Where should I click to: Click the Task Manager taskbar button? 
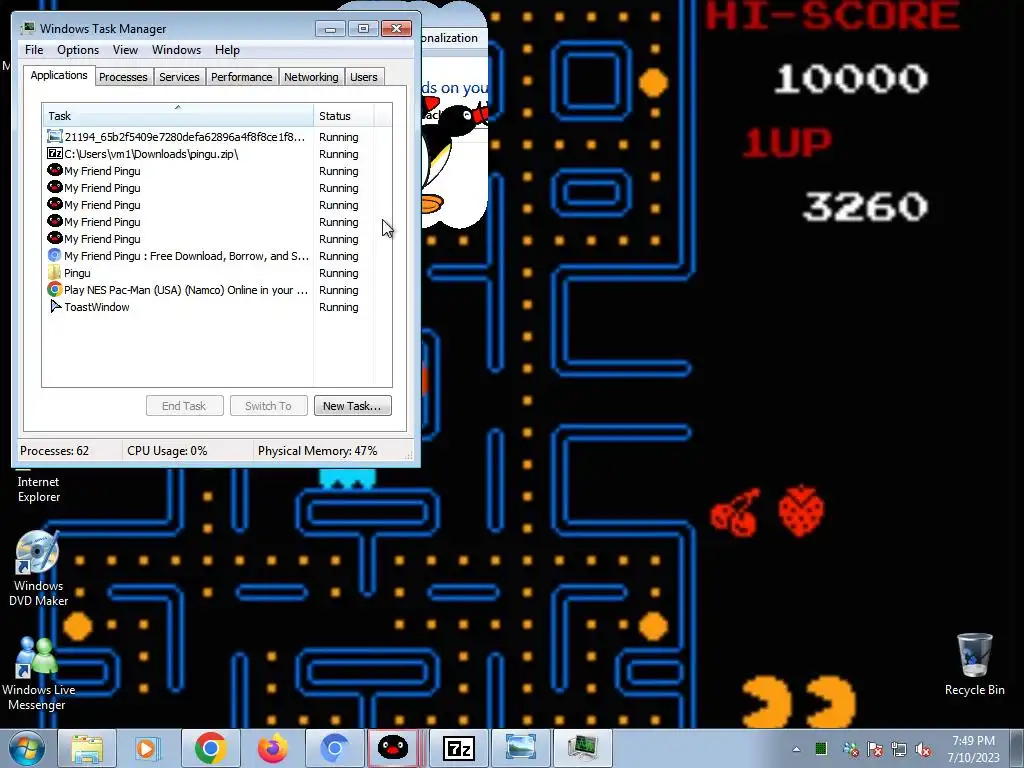coord(583,748)
